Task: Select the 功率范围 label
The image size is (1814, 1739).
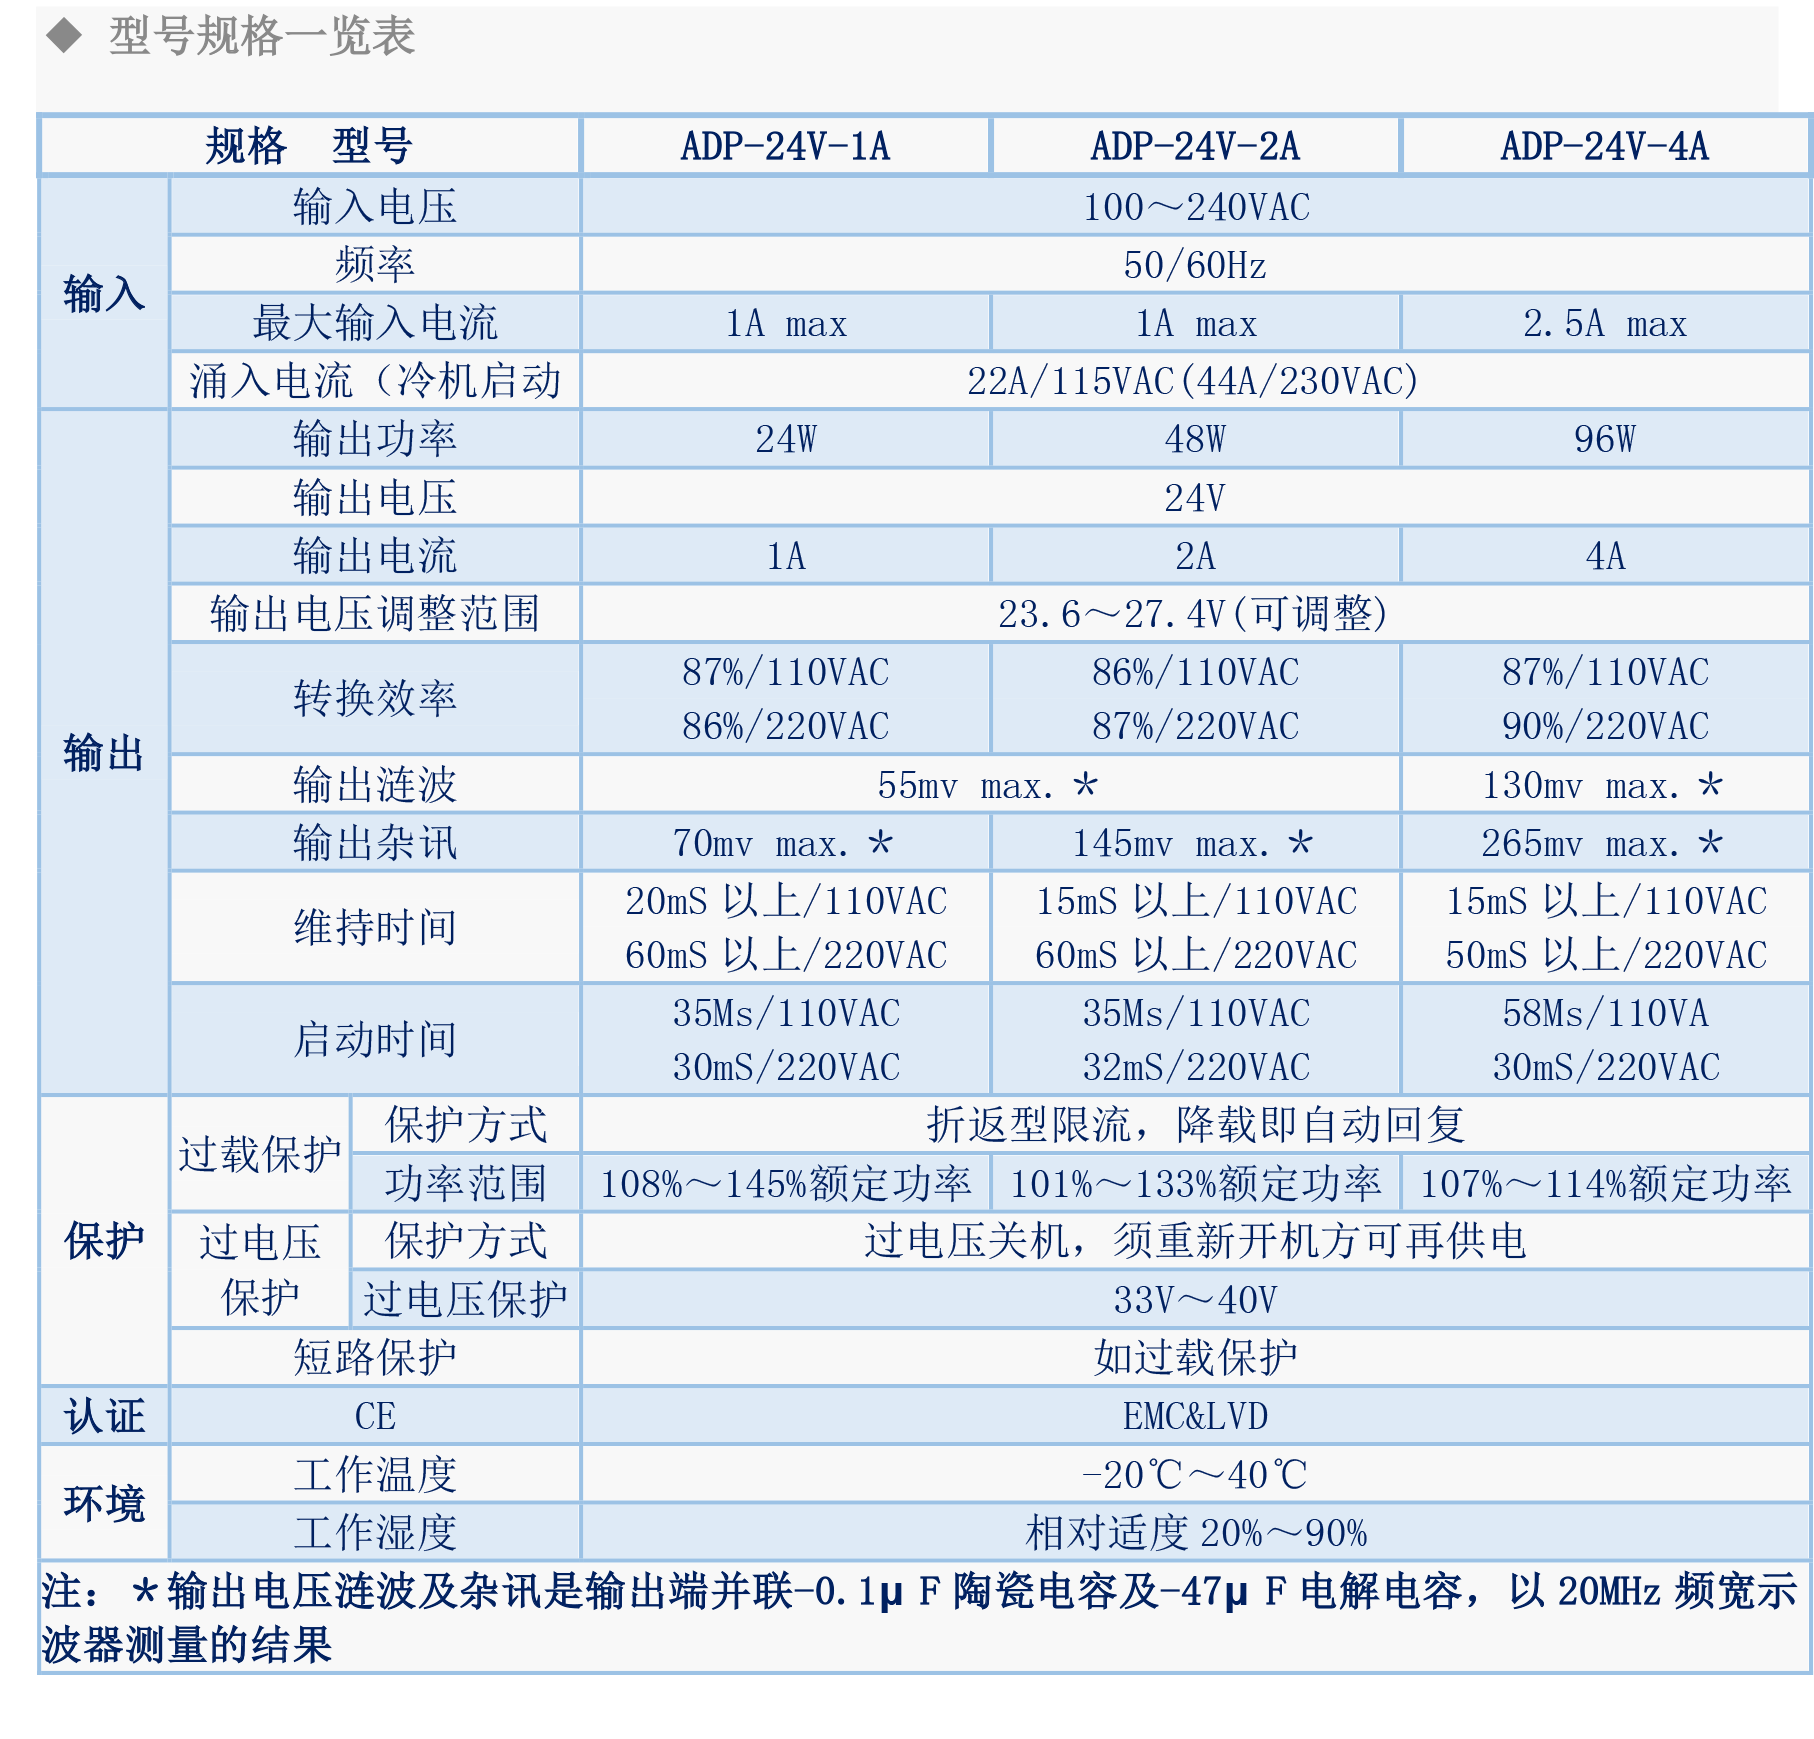Action: tap(466, 1183)
